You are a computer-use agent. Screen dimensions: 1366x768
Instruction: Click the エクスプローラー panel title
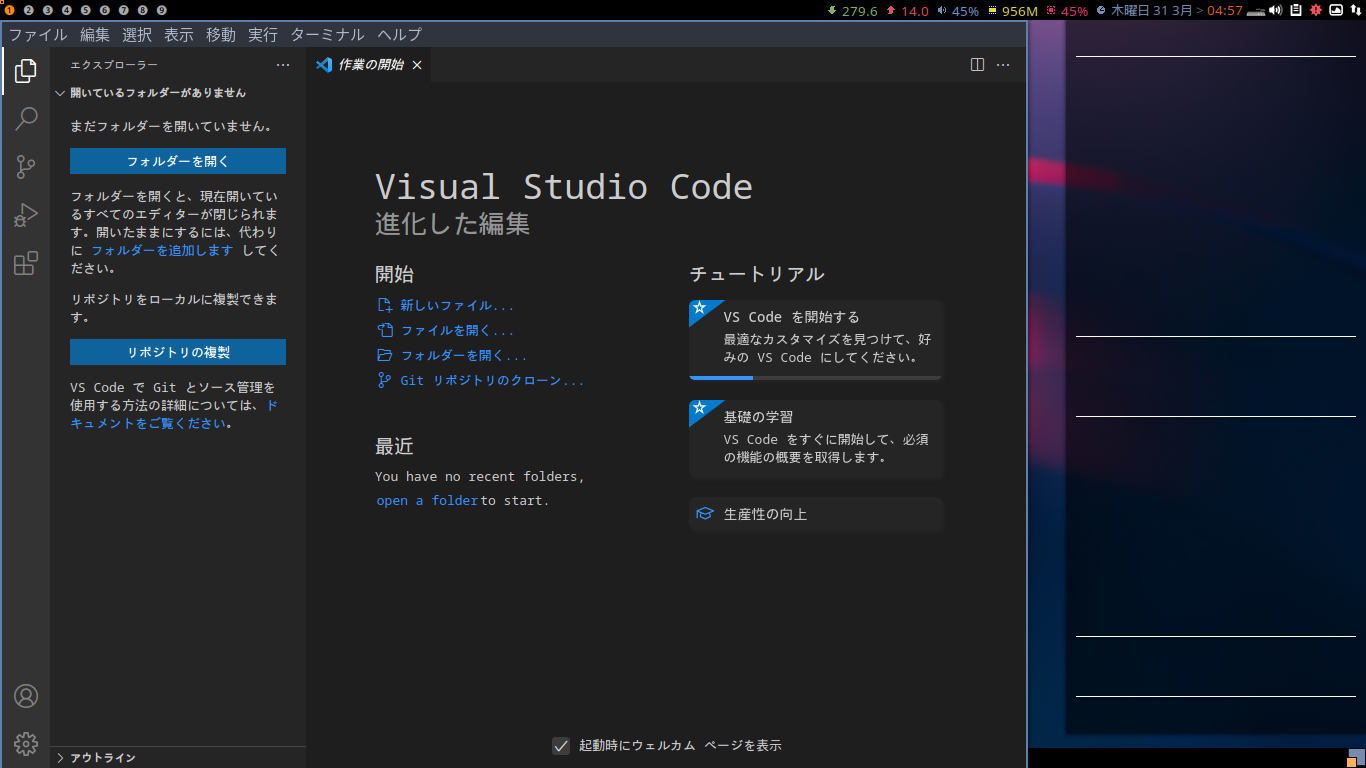click(x=114, y=65)
